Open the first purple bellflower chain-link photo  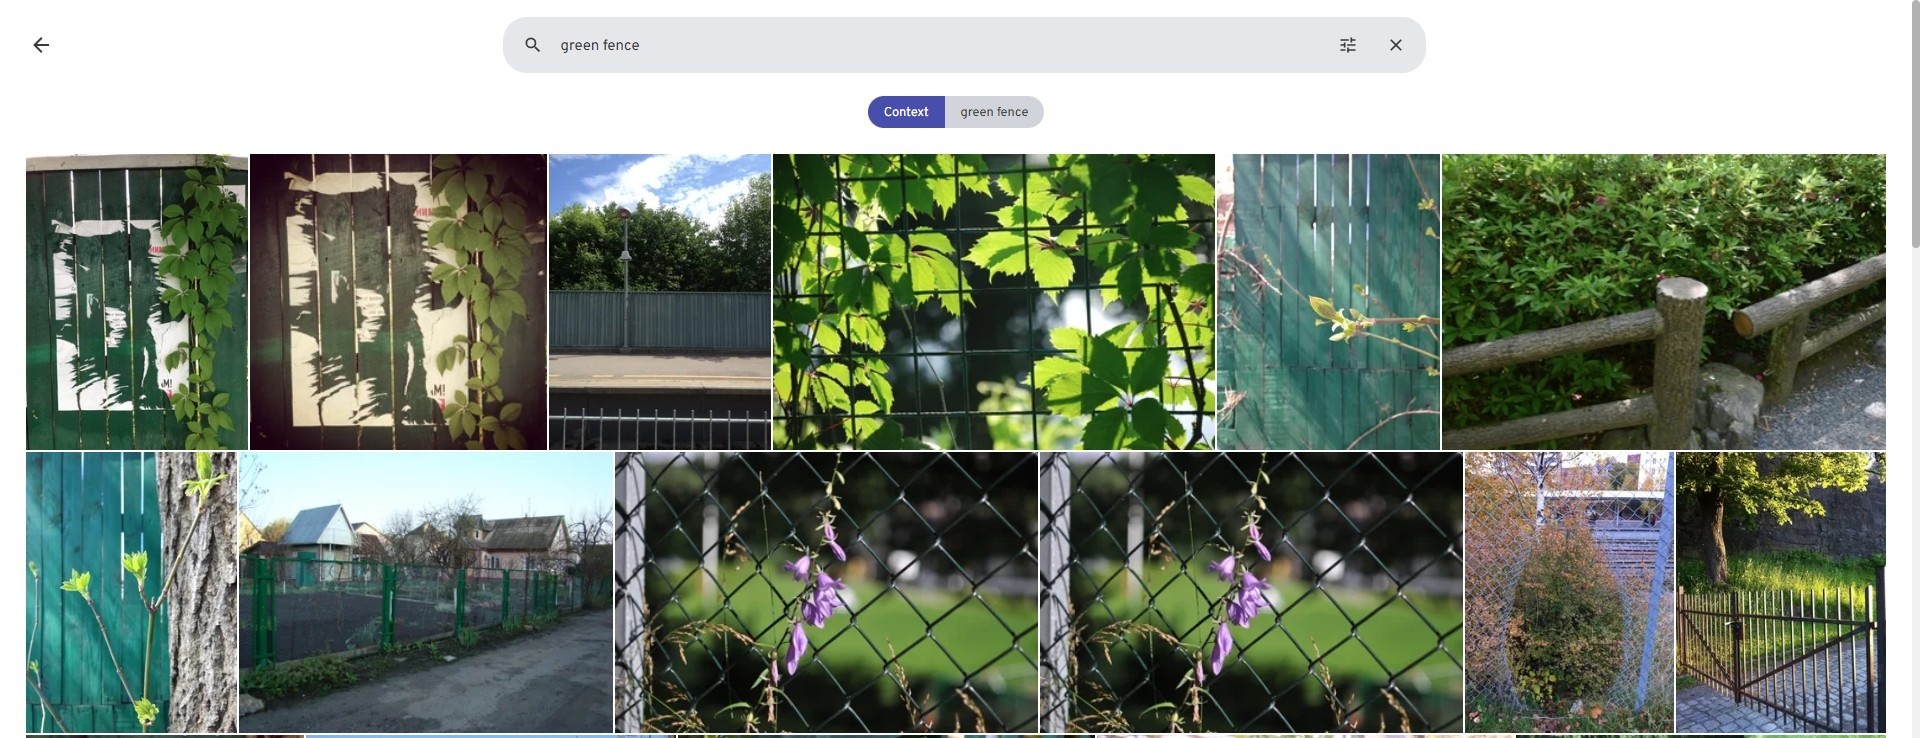(826, 592)
